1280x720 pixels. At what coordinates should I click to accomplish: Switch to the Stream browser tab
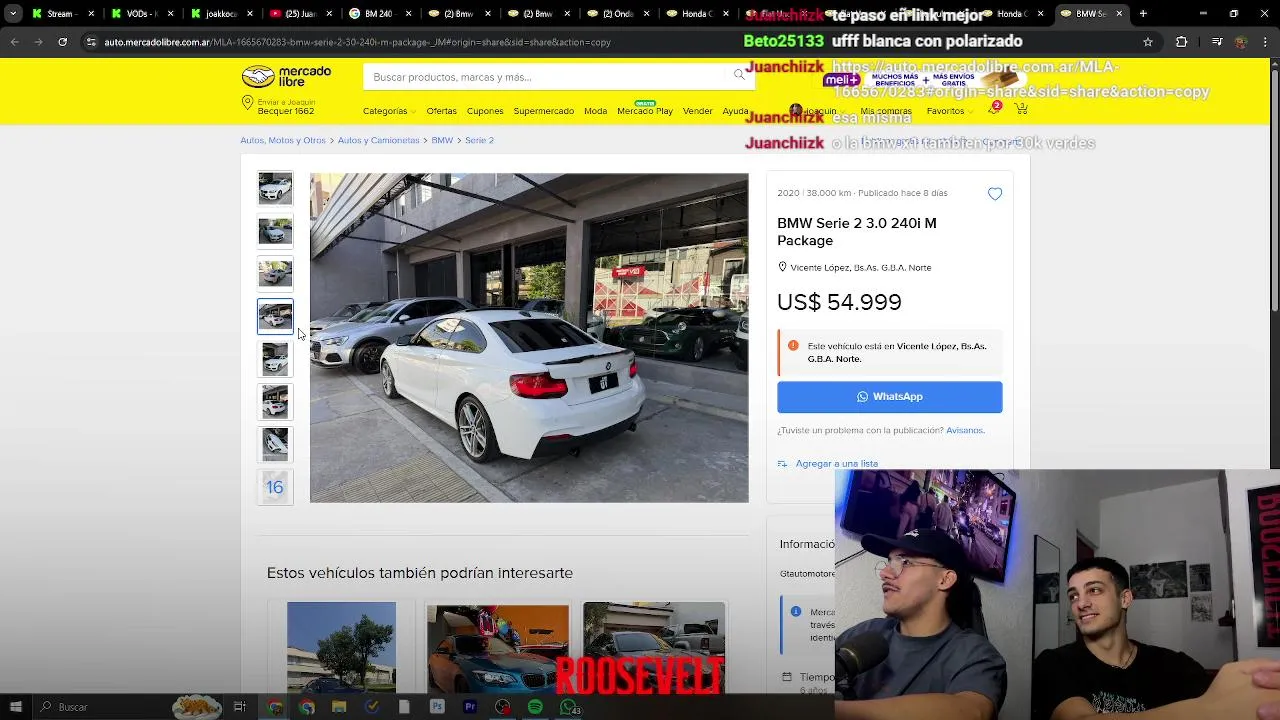(61, 14)
